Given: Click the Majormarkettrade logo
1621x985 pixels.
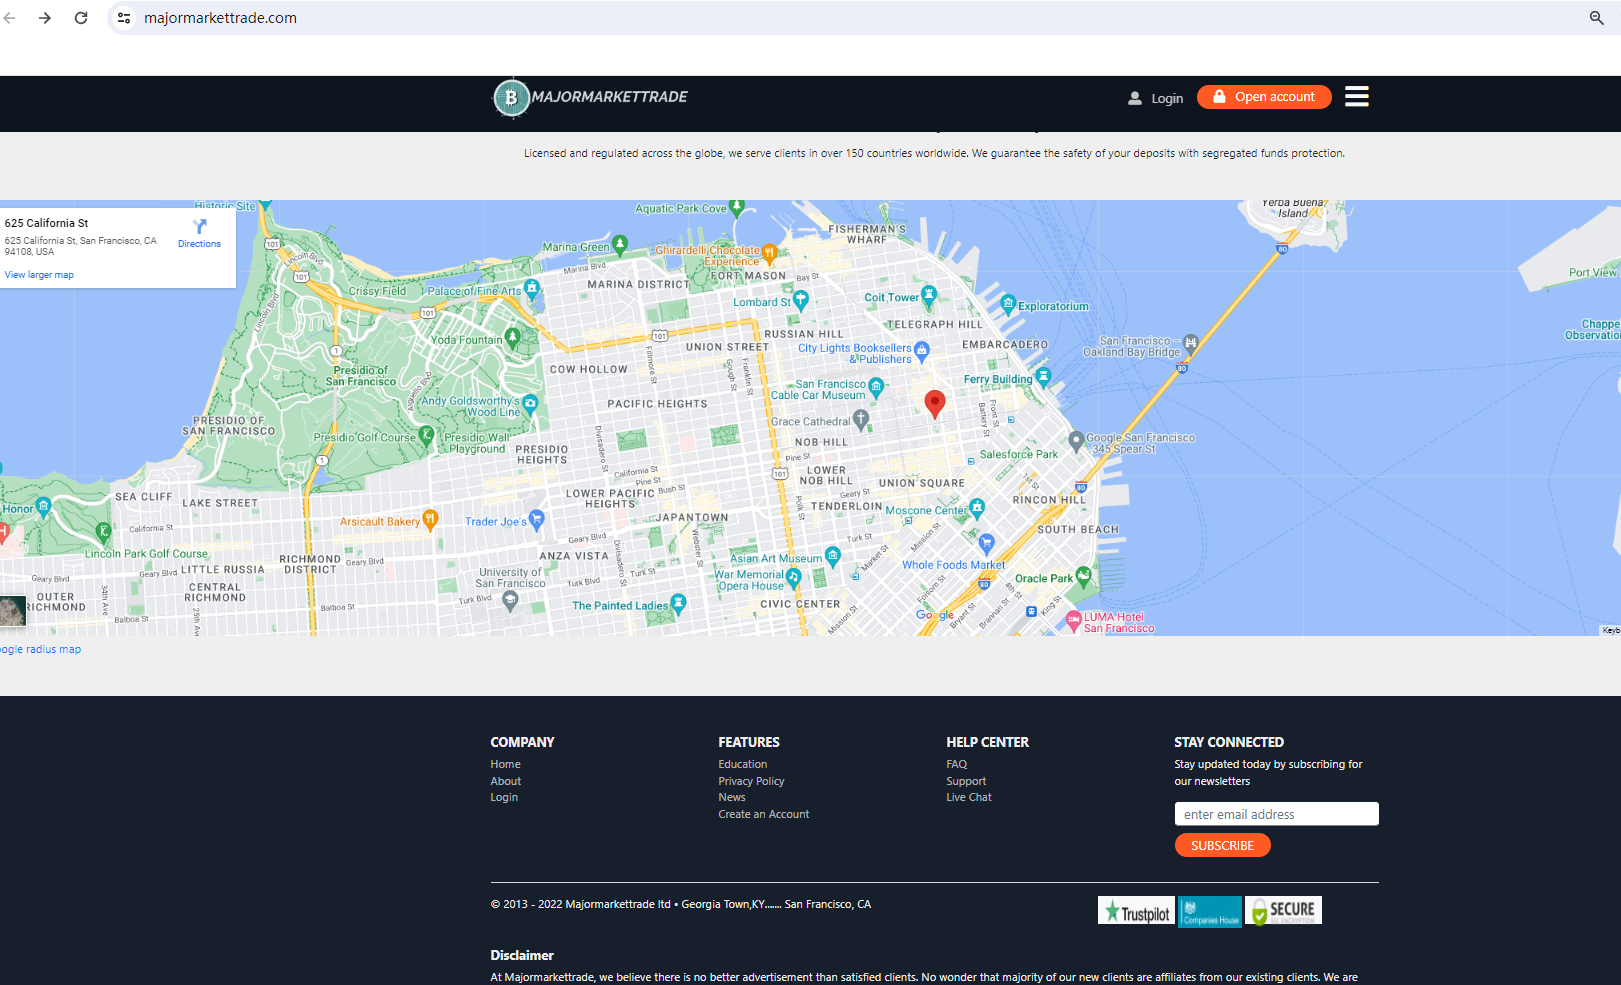Looking at the screenshot, I should coord(591,98).
